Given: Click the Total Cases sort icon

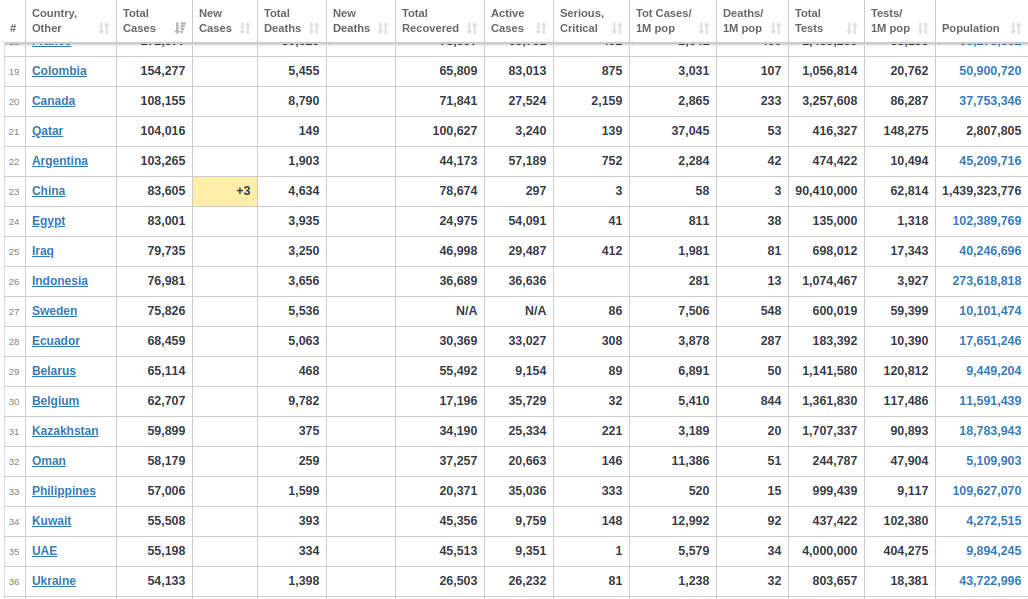Looking at the screenshot, I should (180, 28).
